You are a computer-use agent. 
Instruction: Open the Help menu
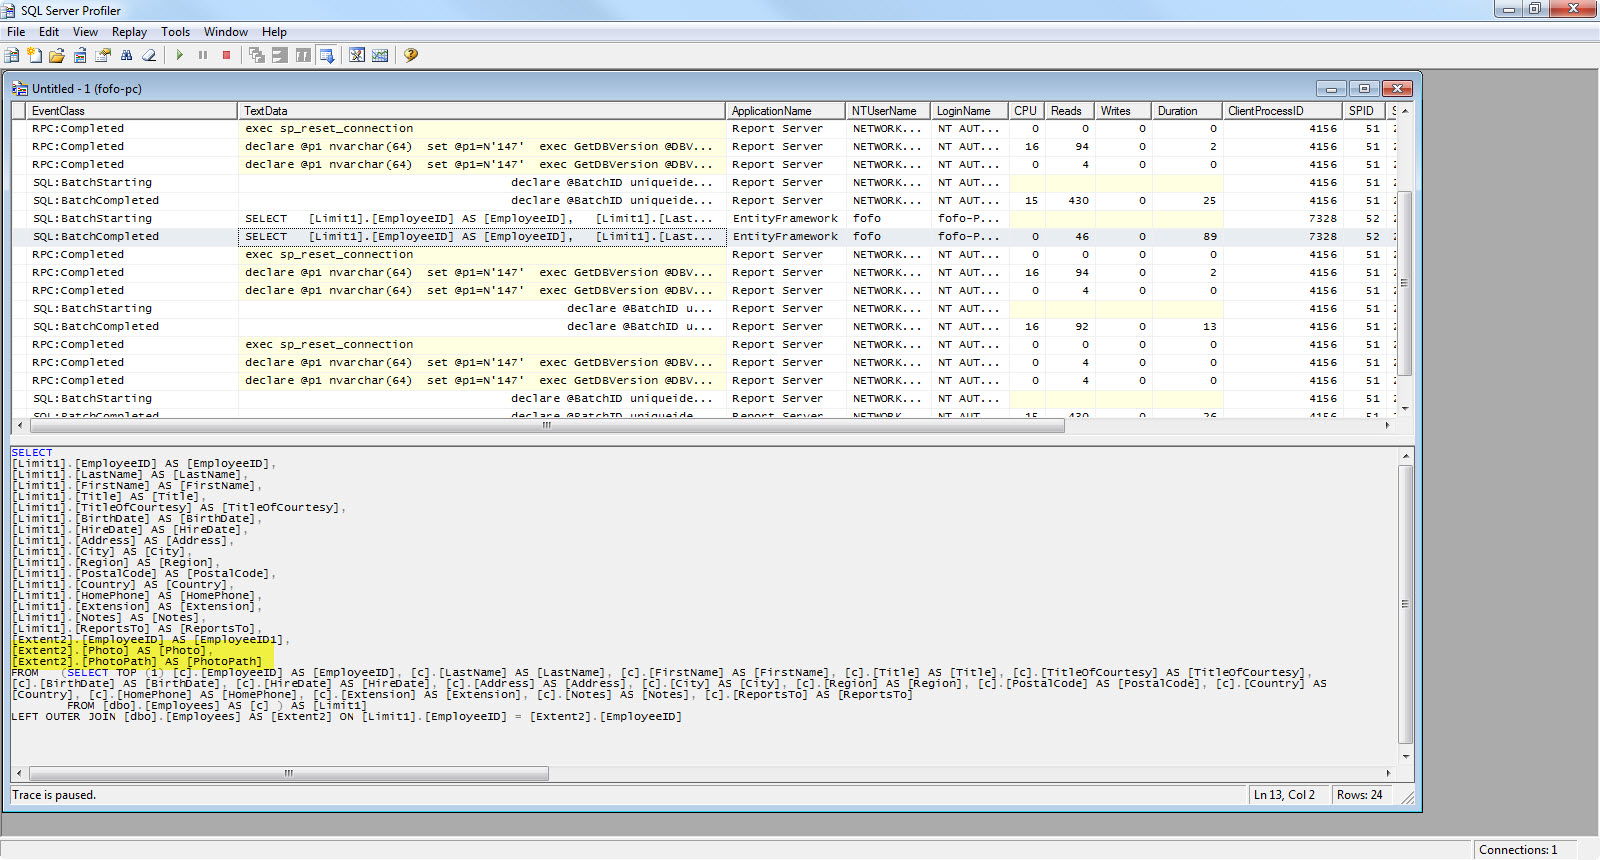tap(274, 32)
